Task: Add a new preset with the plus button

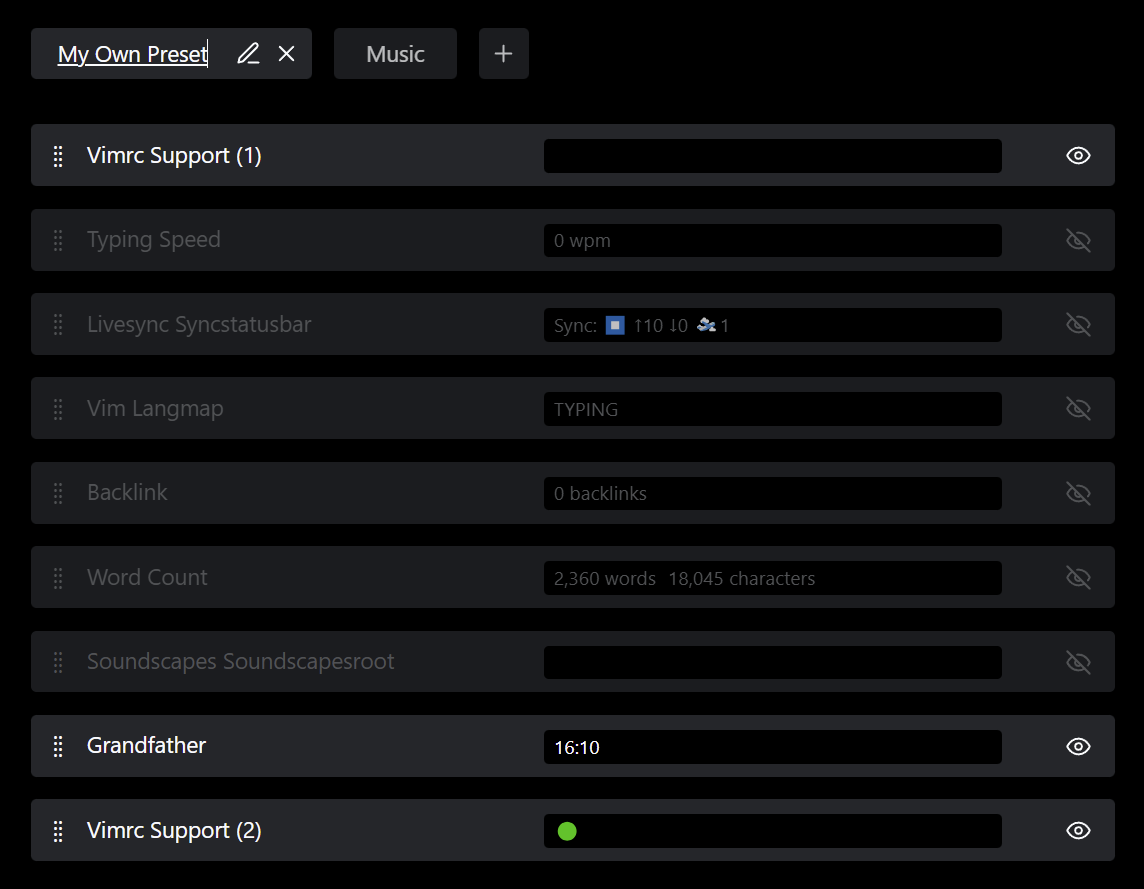Action: (503, 53)
